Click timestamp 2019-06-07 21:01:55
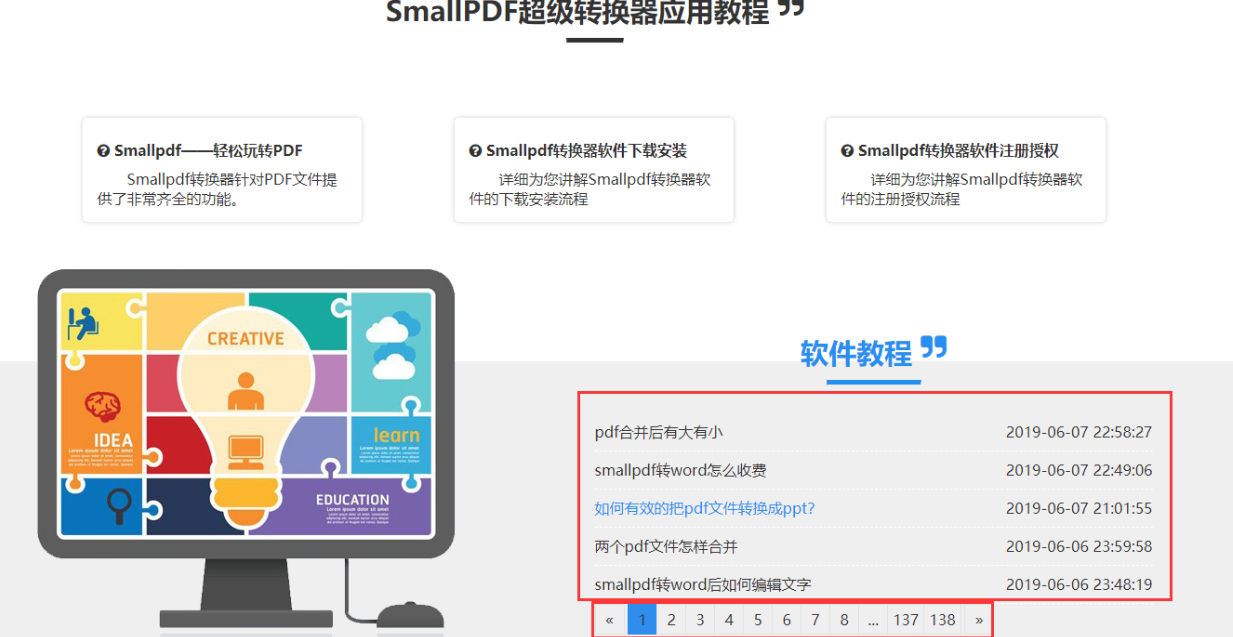 1079,508
